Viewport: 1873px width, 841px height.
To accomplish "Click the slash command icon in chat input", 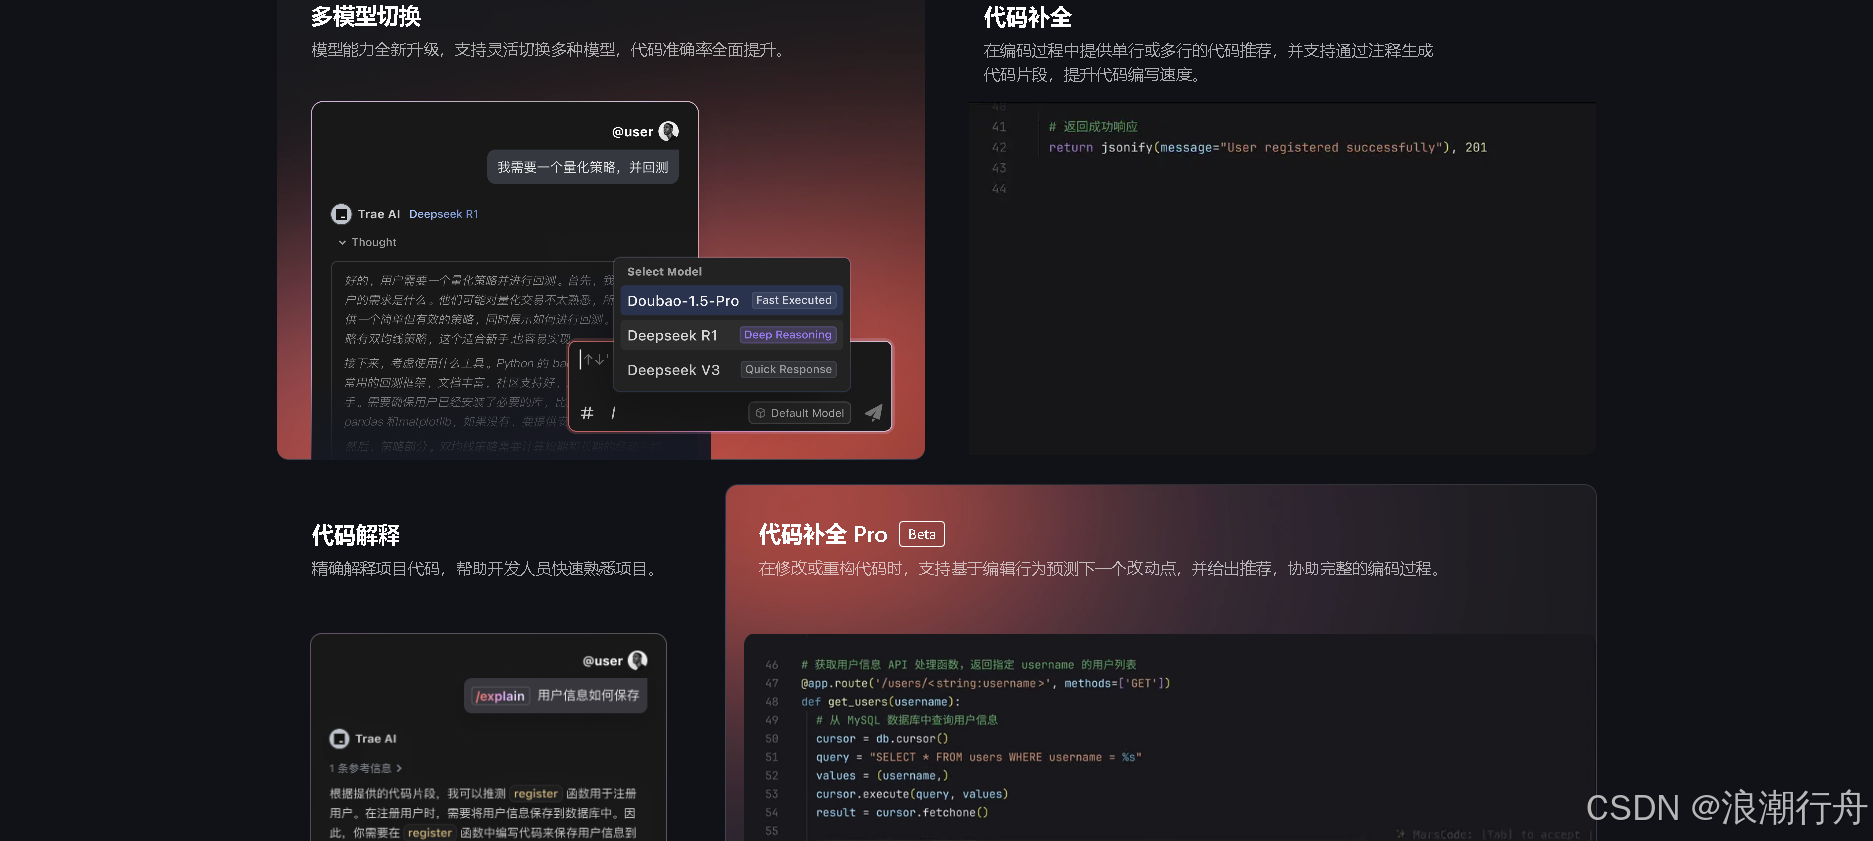I will click(613, 413).
